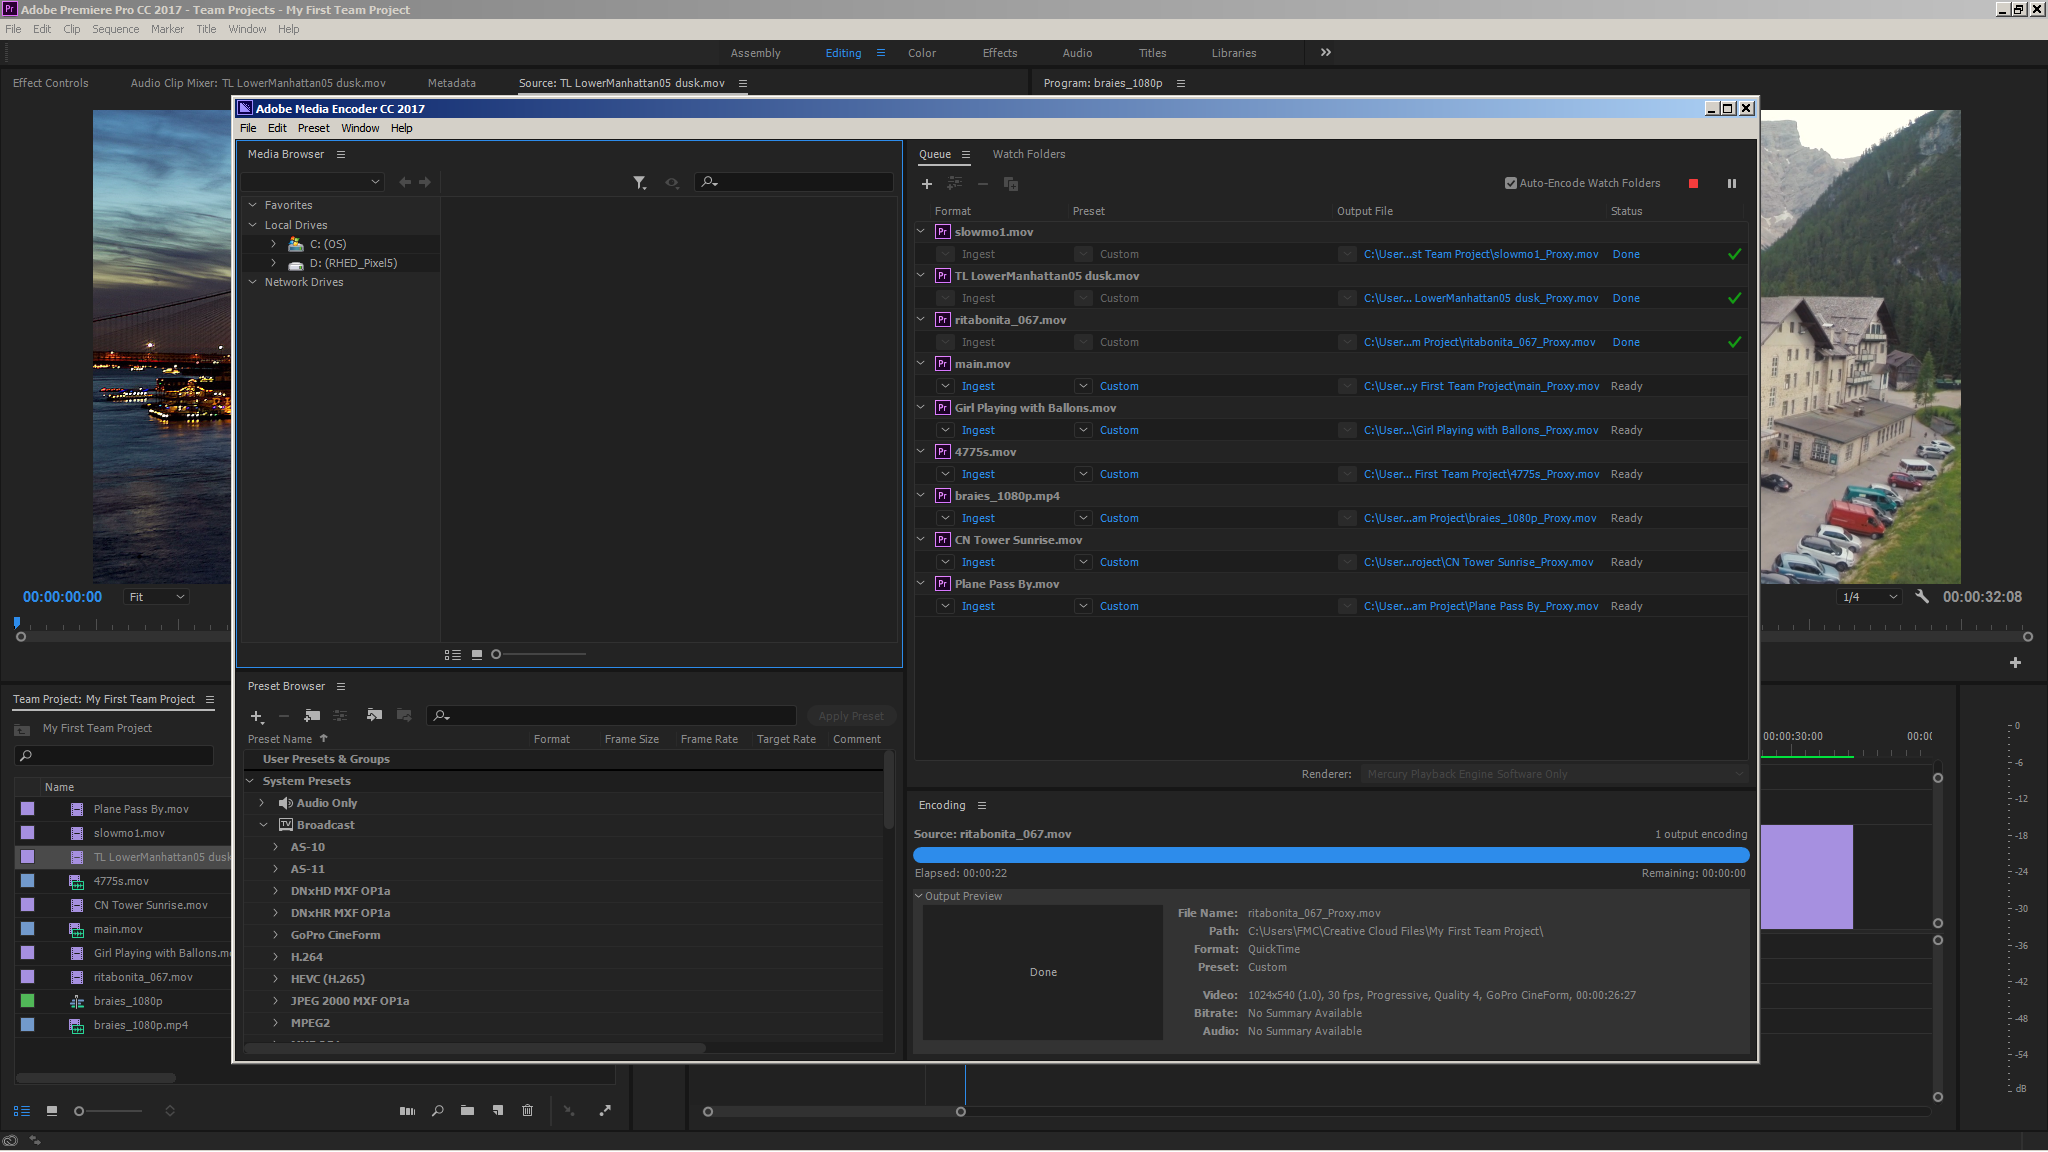Select list view in Premiere project panel
2048x1152 pixels.
pos(22,1111)
